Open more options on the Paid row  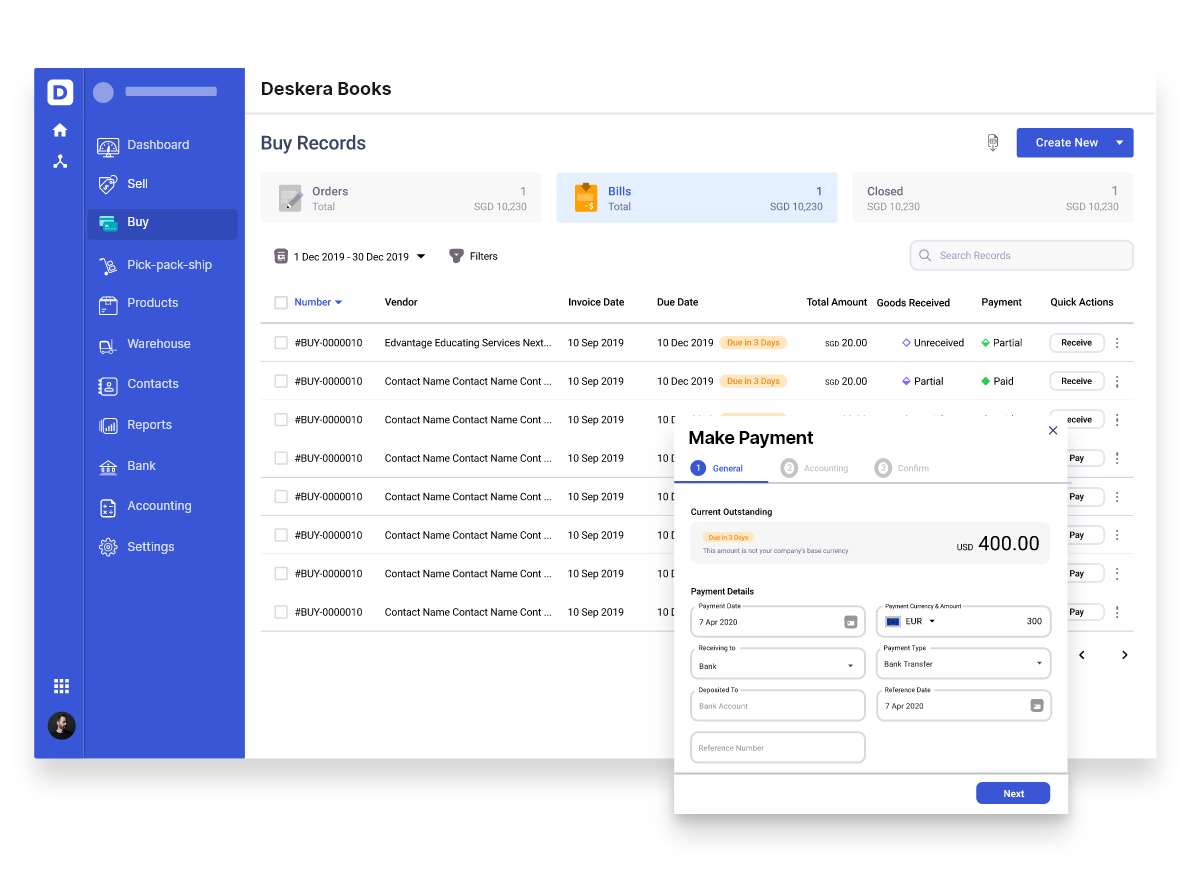click(1117, 381)
